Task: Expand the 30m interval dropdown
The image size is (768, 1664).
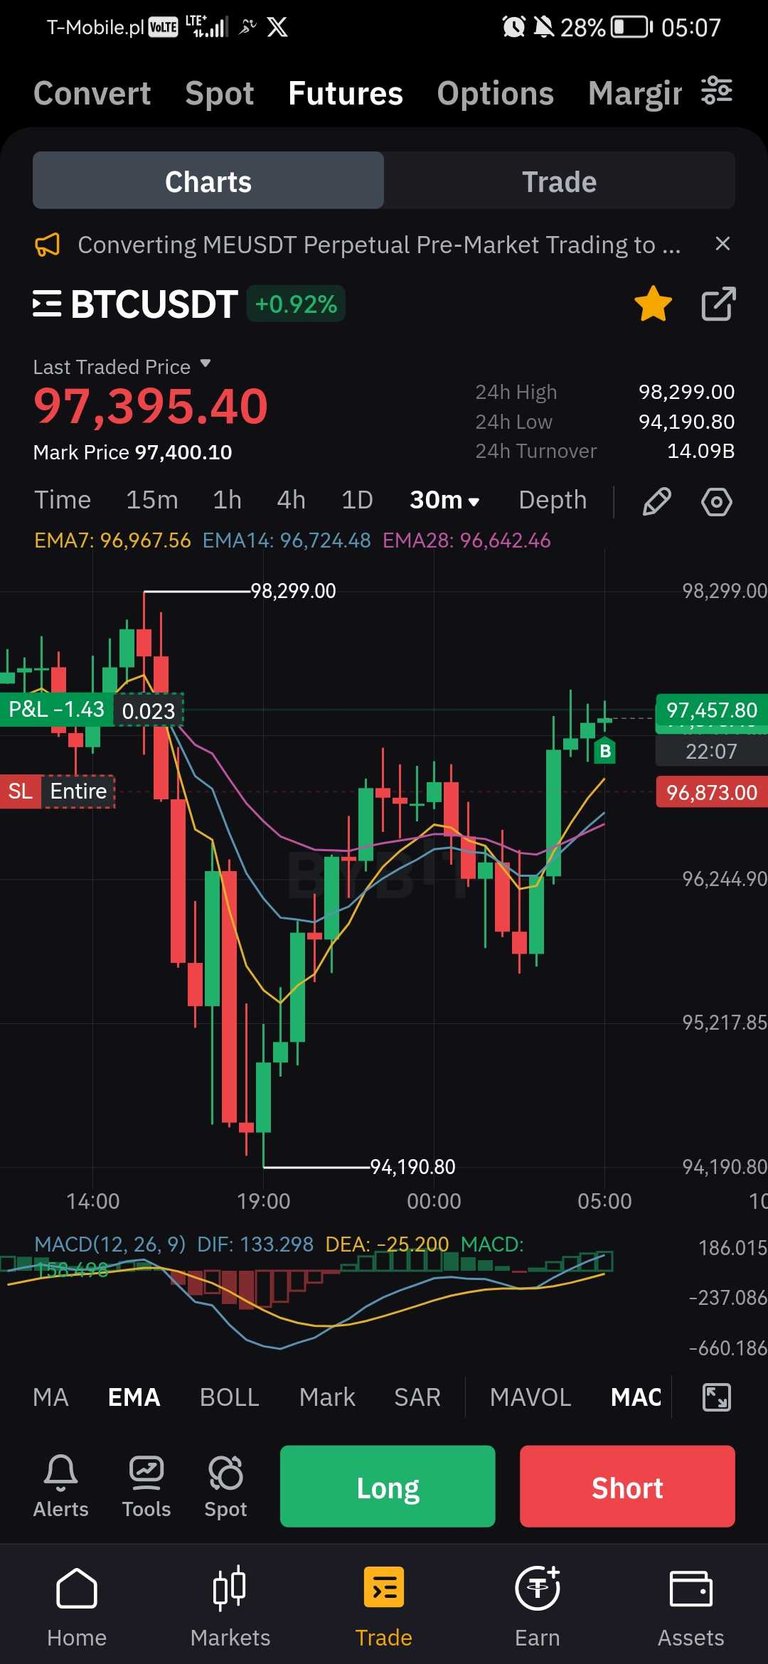Action: [x=445, y=500]
